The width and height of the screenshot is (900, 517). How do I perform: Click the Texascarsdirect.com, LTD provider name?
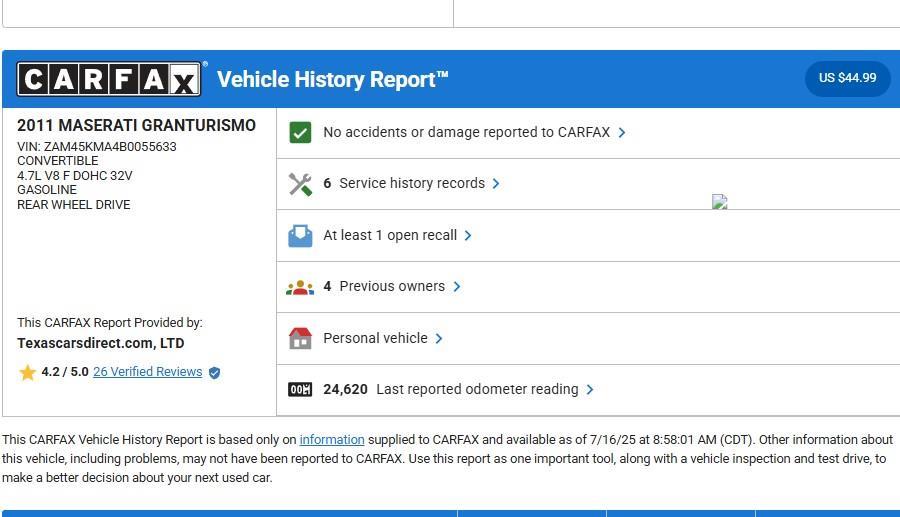point(100,343)
